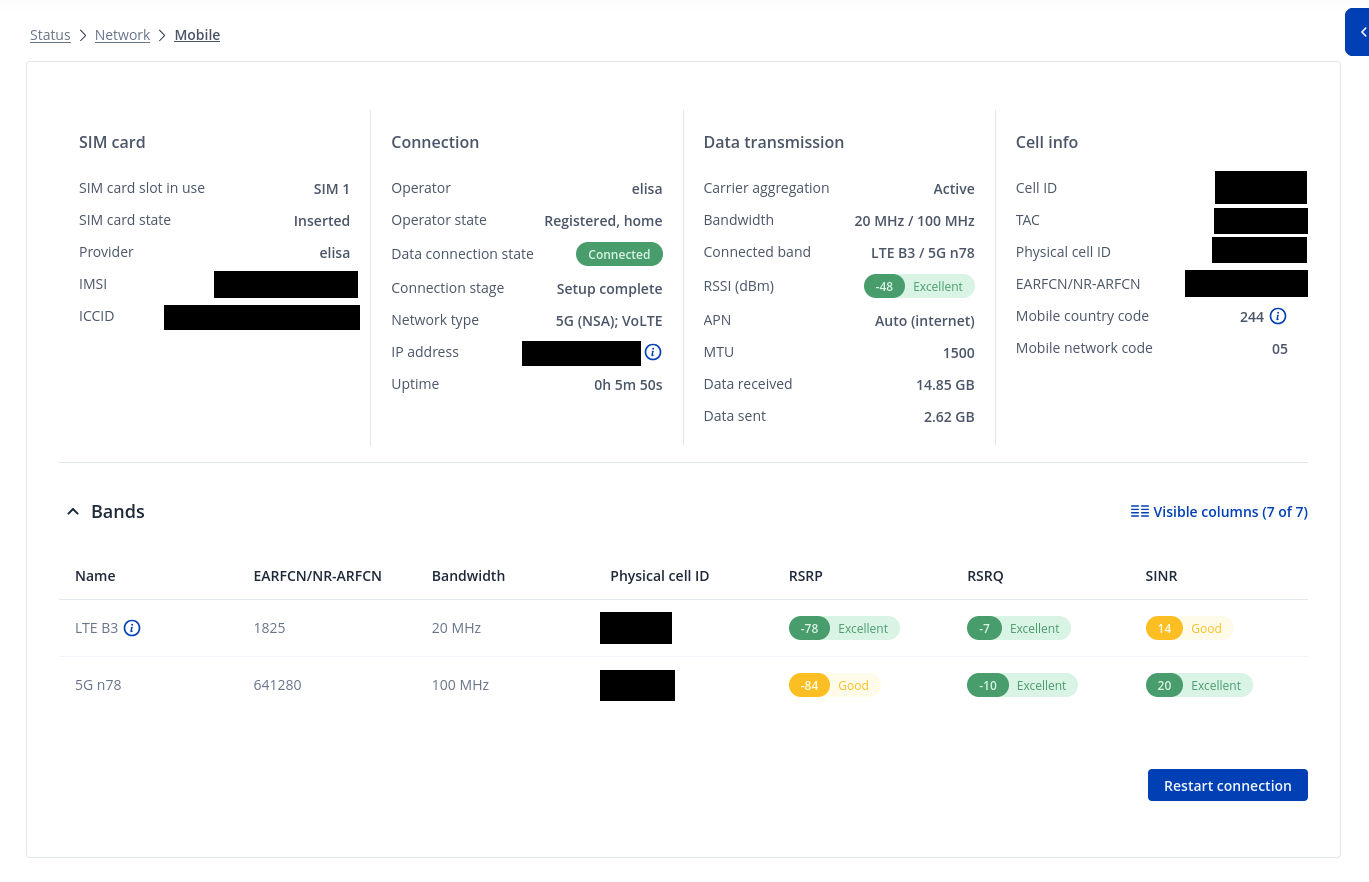Click the 5G n78 row name

[x=98, y=685]
